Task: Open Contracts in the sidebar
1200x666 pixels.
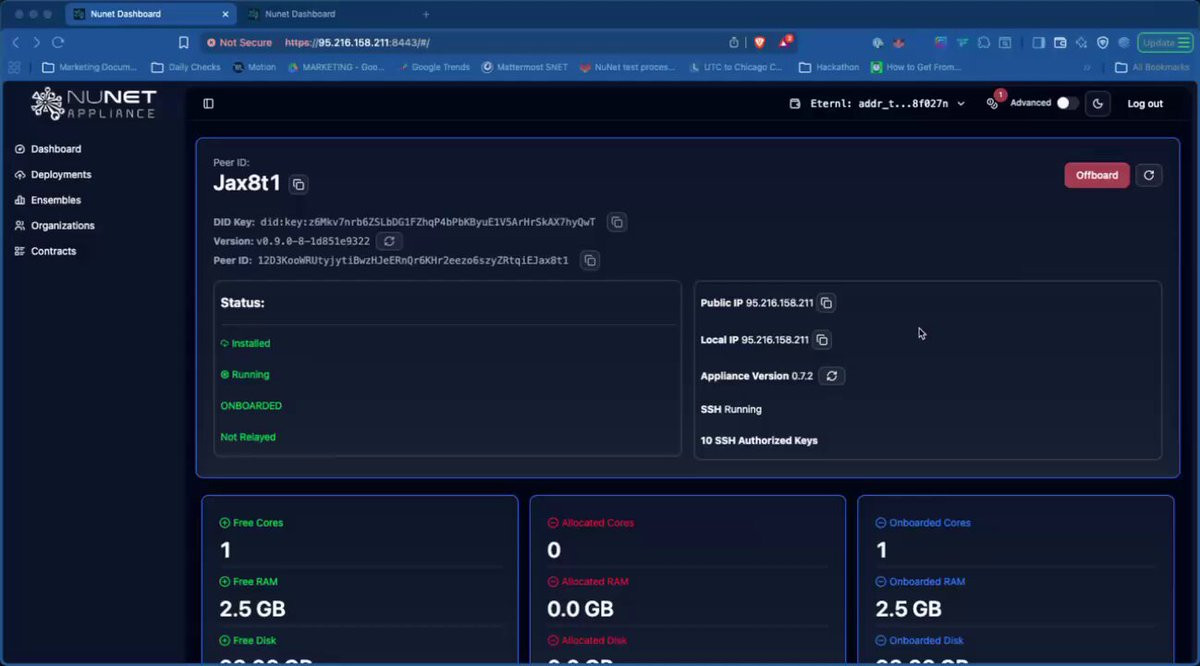Action: point(46,251)
